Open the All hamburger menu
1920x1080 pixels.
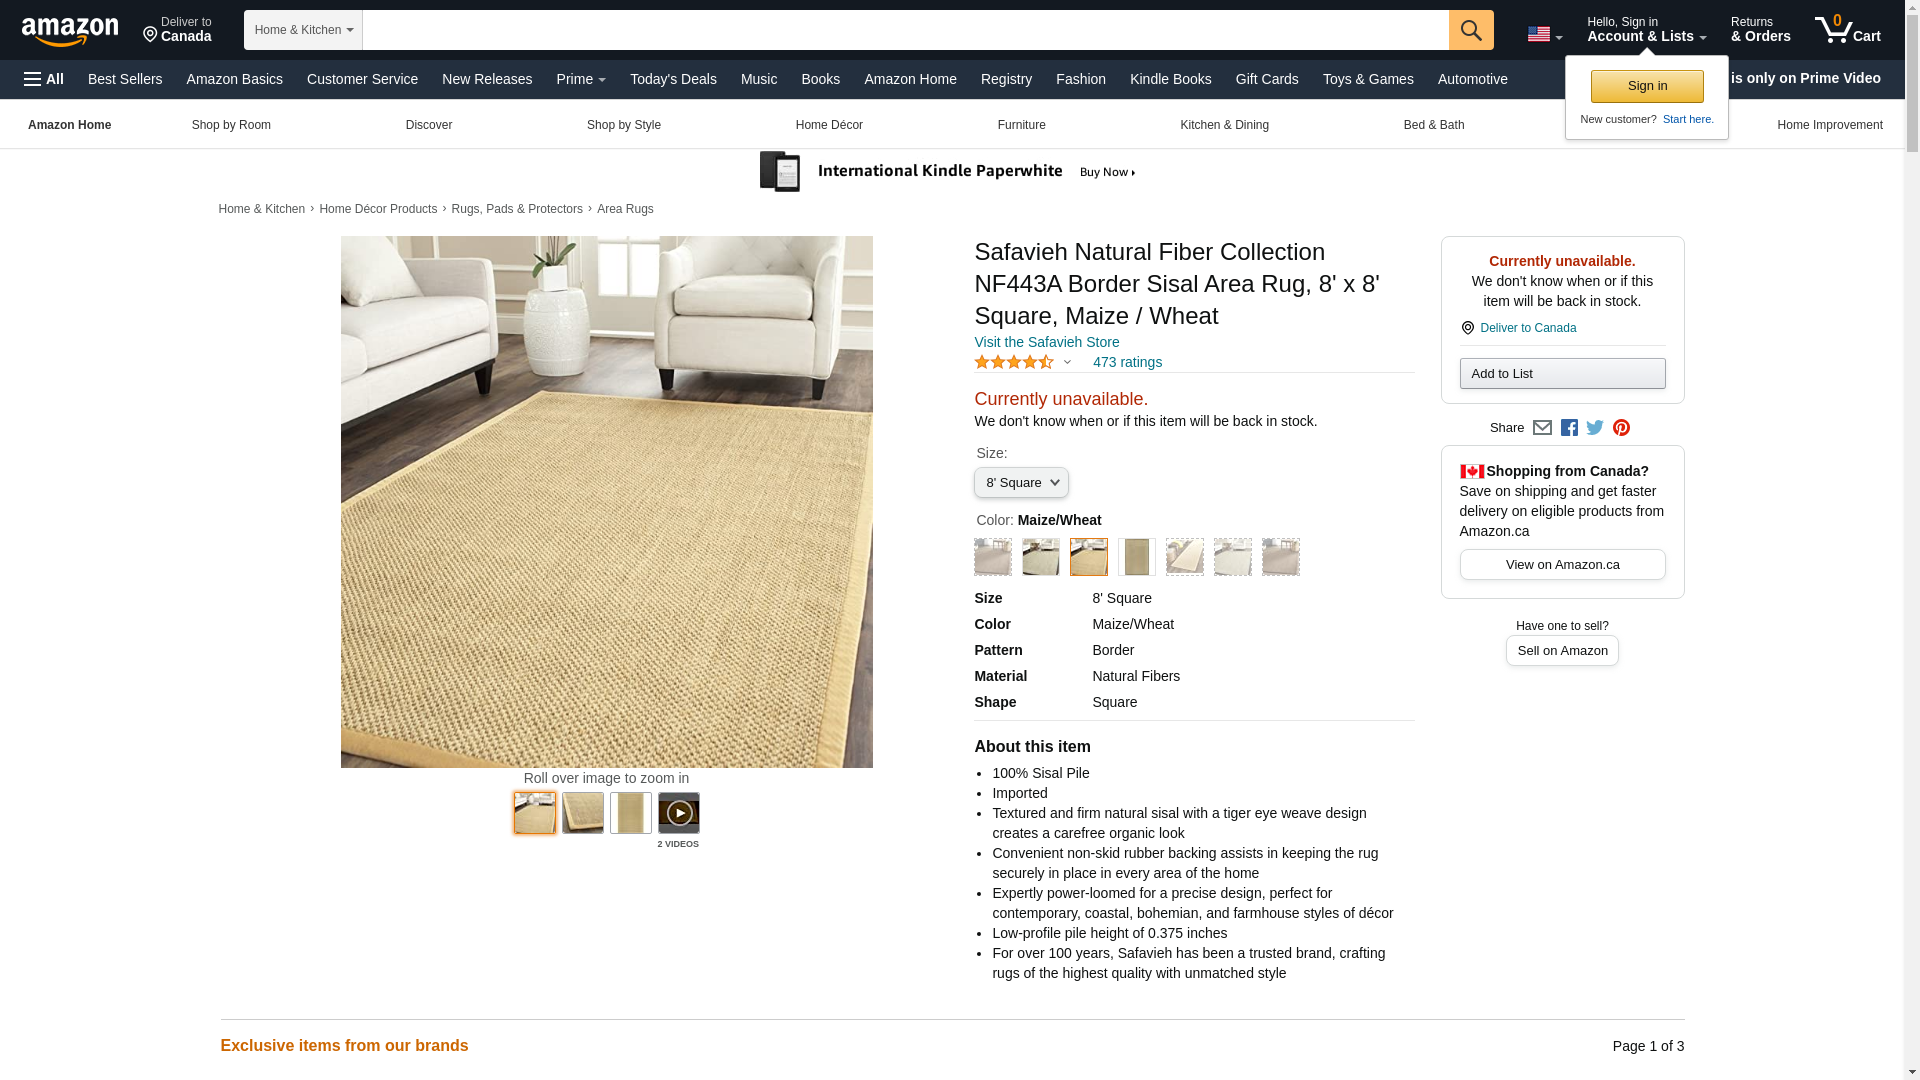coord(44,79)
